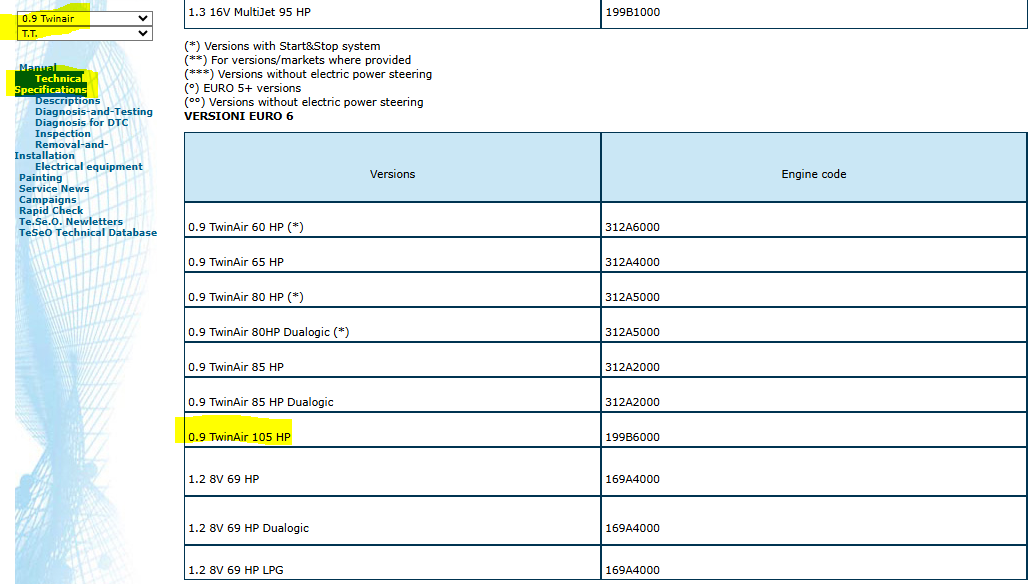Image resolution: width=1028 pixels, height=584 pixels.
Task: Select Technical Specifications in the sidebar
Action: pyautogui.click(x=52, y=84)
